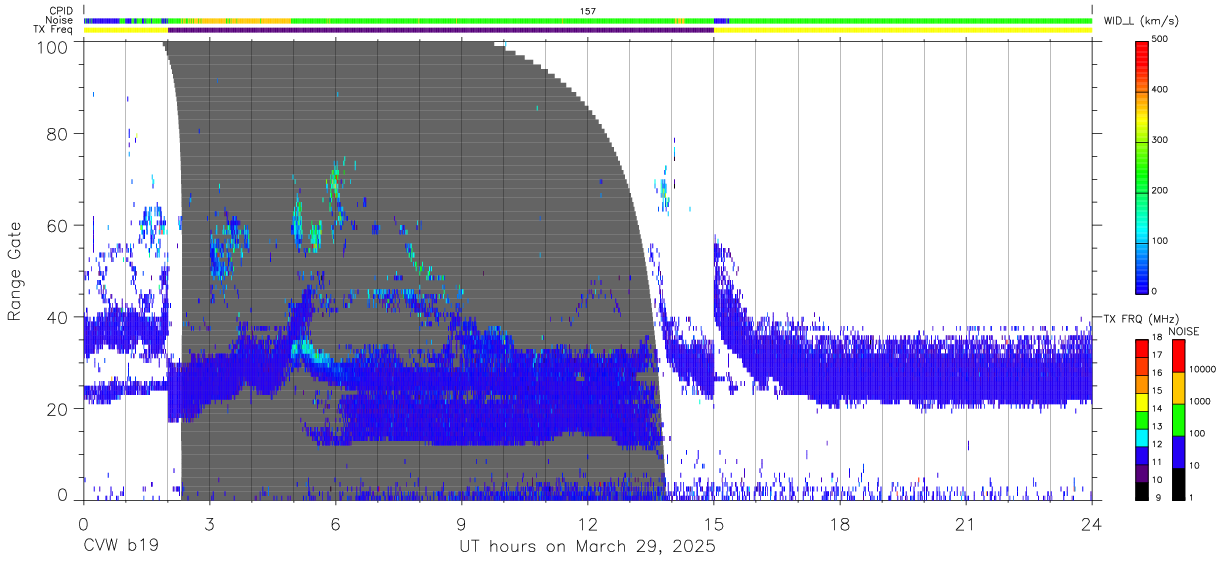1228x567 pixels.
Task: Click the hour 18 x-axis label
Action: click(839, 523)
